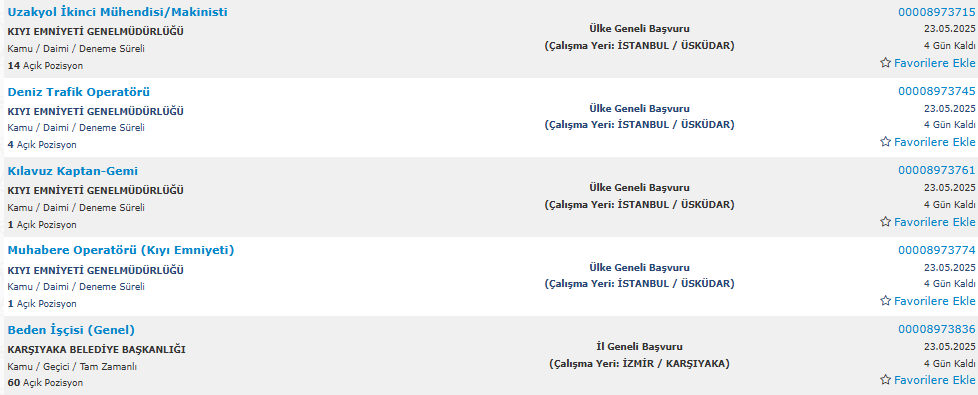This screenshot has width=978, height=395.
Task: Click job number 00008973836
Action: click(x=937, y=329)
